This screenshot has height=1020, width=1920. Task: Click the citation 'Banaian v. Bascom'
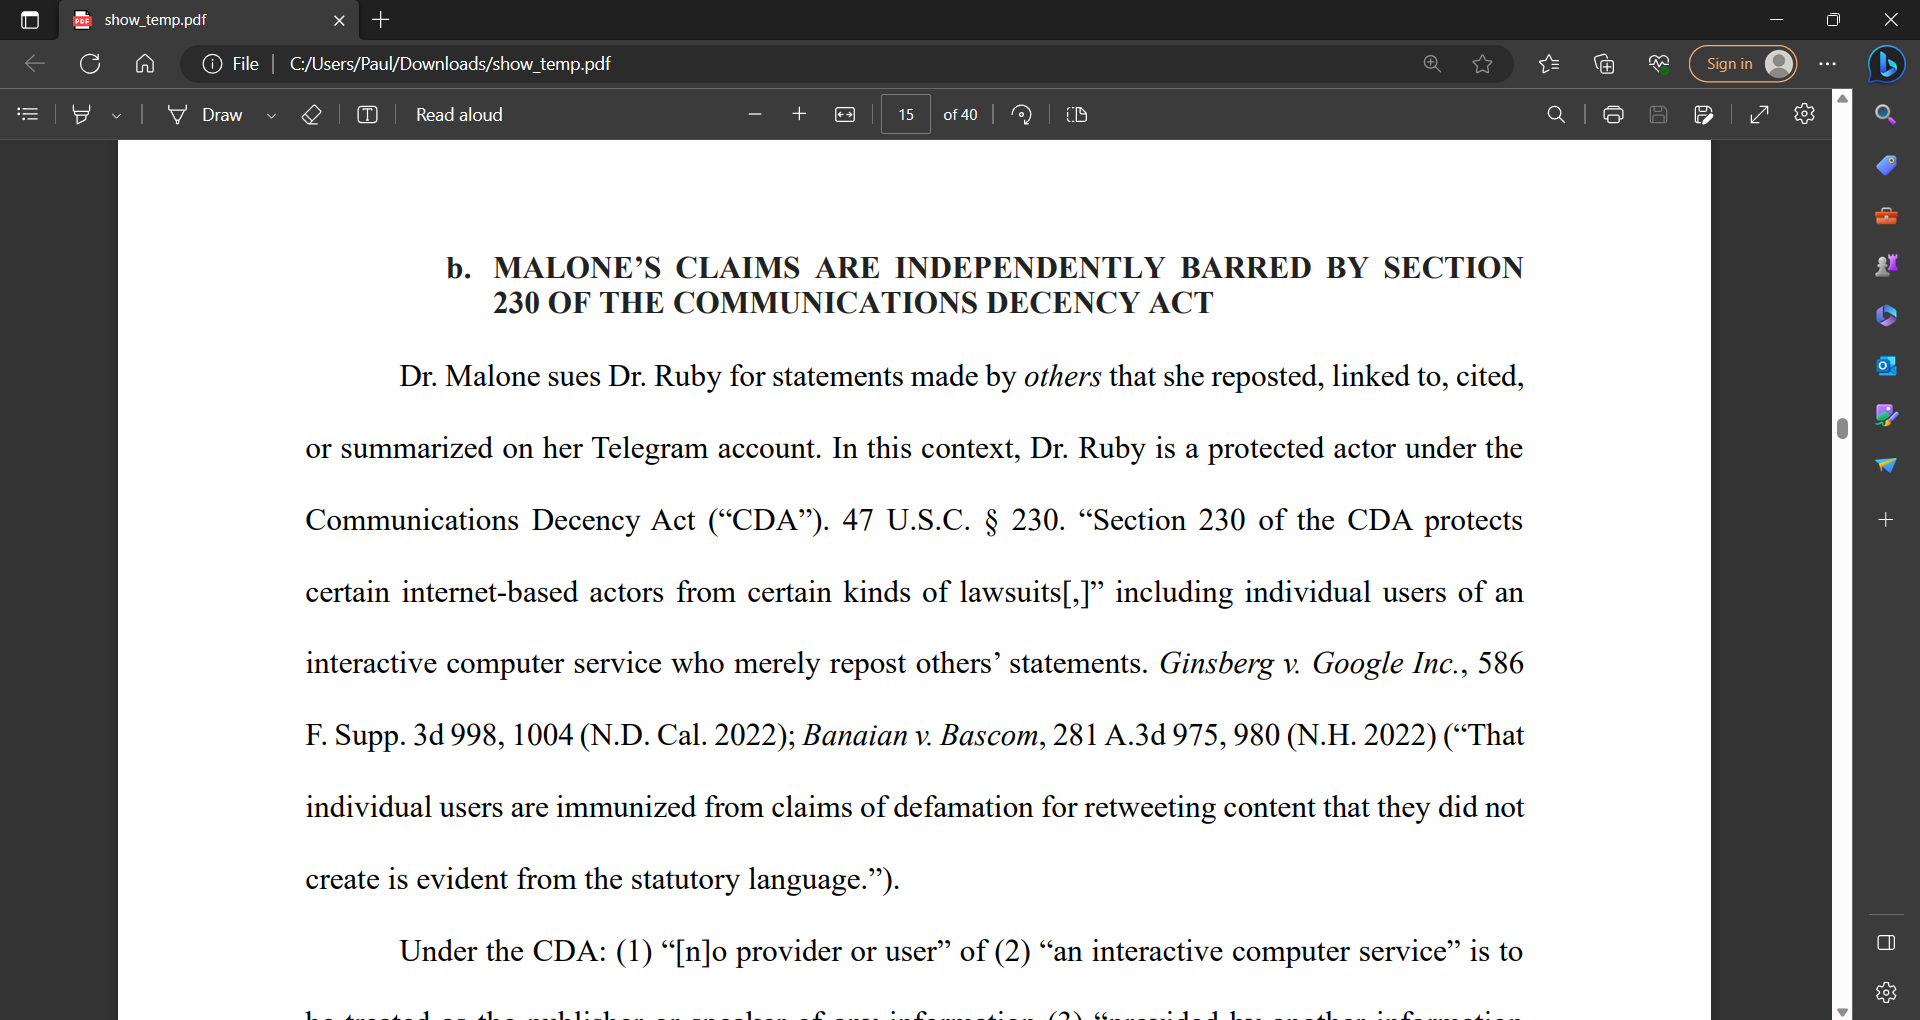tap(920, 735)
